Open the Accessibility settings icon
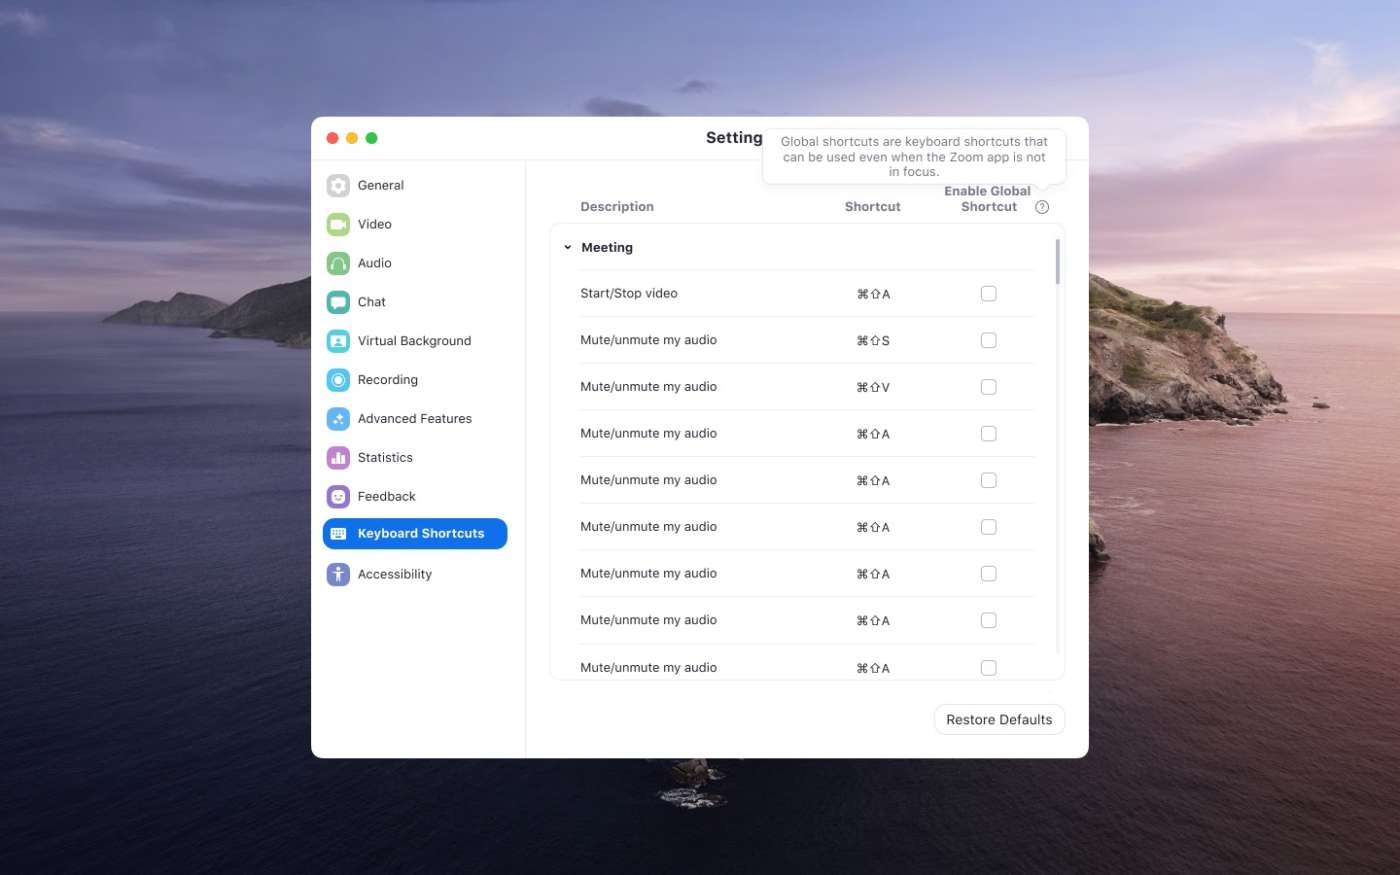 coord(338,574)
